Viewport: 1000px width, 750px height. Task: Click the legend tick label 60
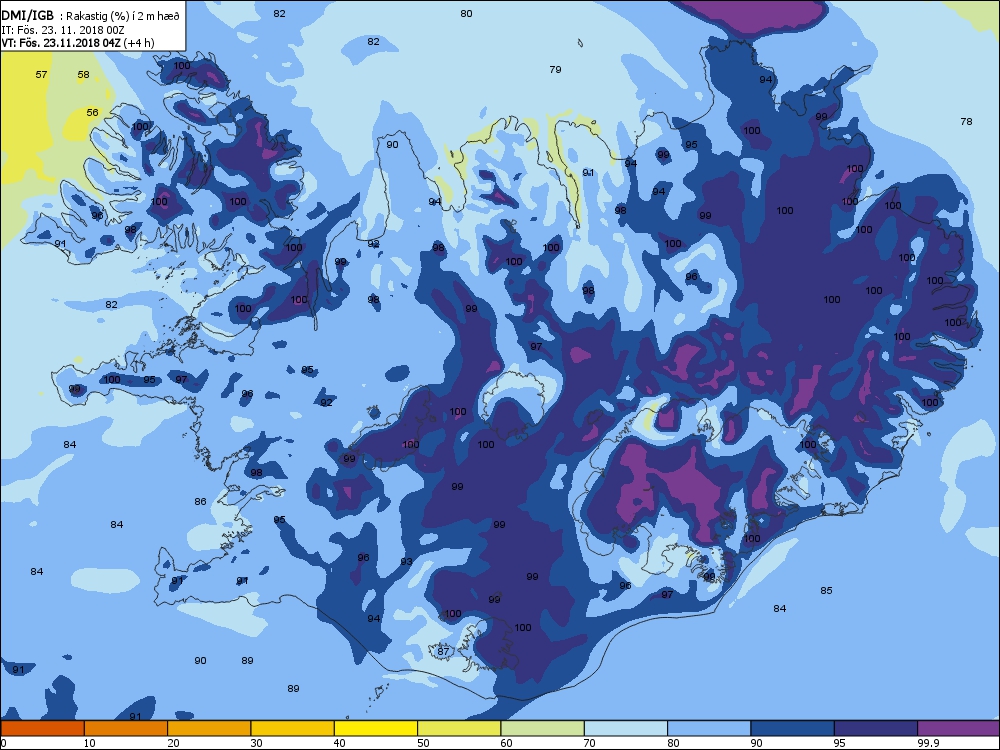point(506,743)
